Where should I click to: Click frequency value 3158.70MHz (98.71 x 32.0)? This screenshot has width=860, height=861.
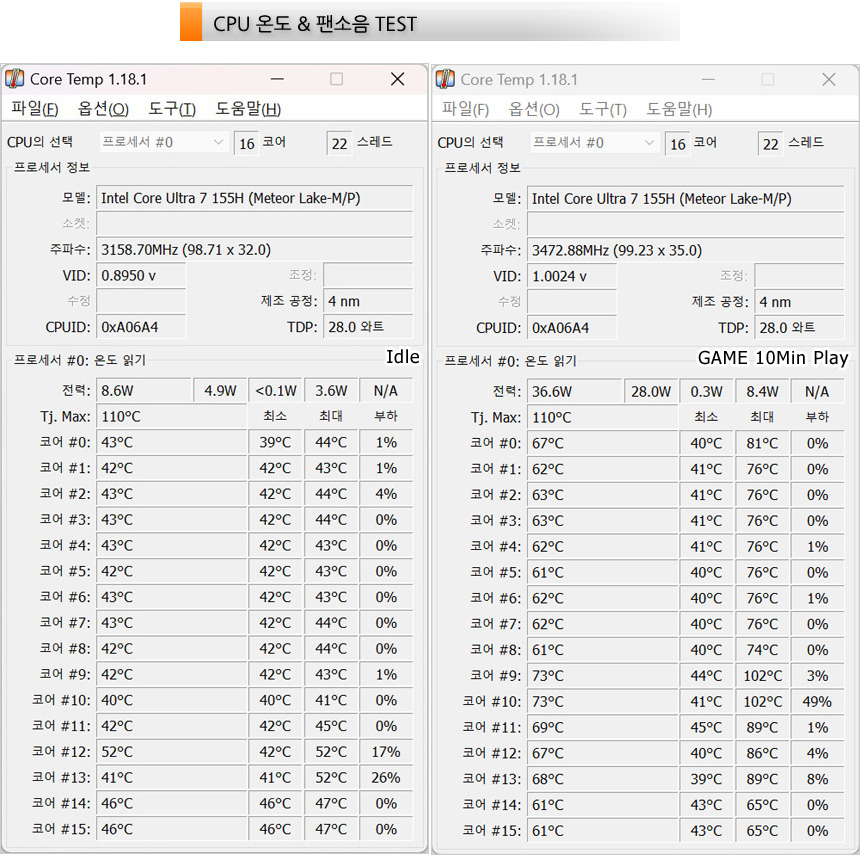pyautogui.click(x=254, y=250)
